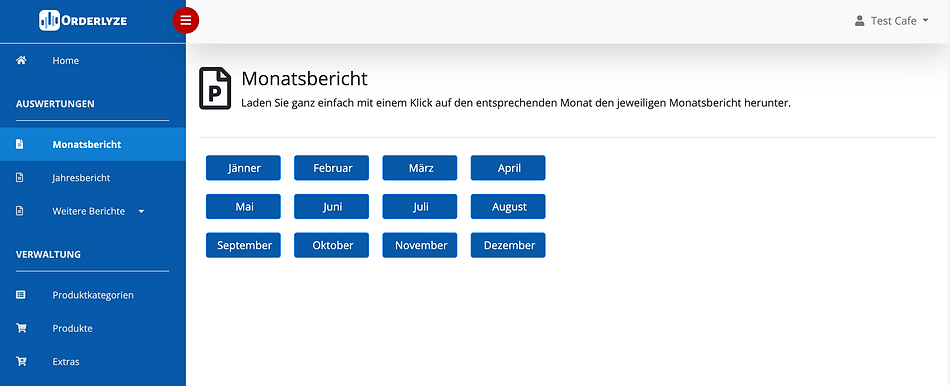The image size is (950, 386).
Task: Download the Oktober report
Action: point(331,245)
